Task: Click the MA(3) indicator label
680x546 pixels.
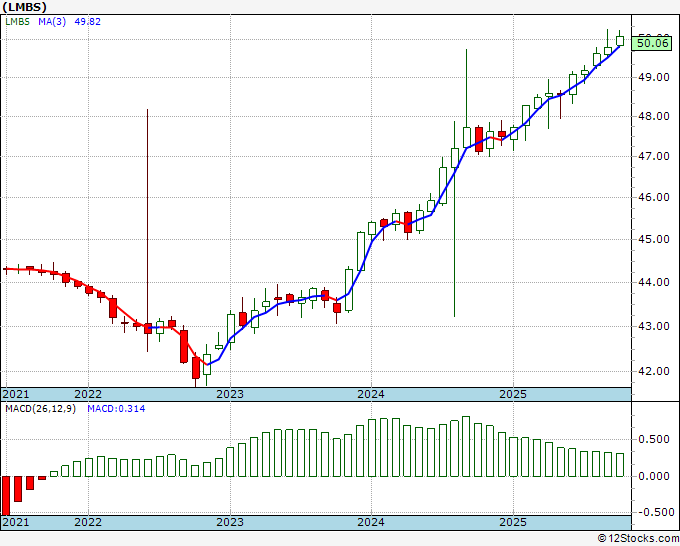Action: point(52,22)
